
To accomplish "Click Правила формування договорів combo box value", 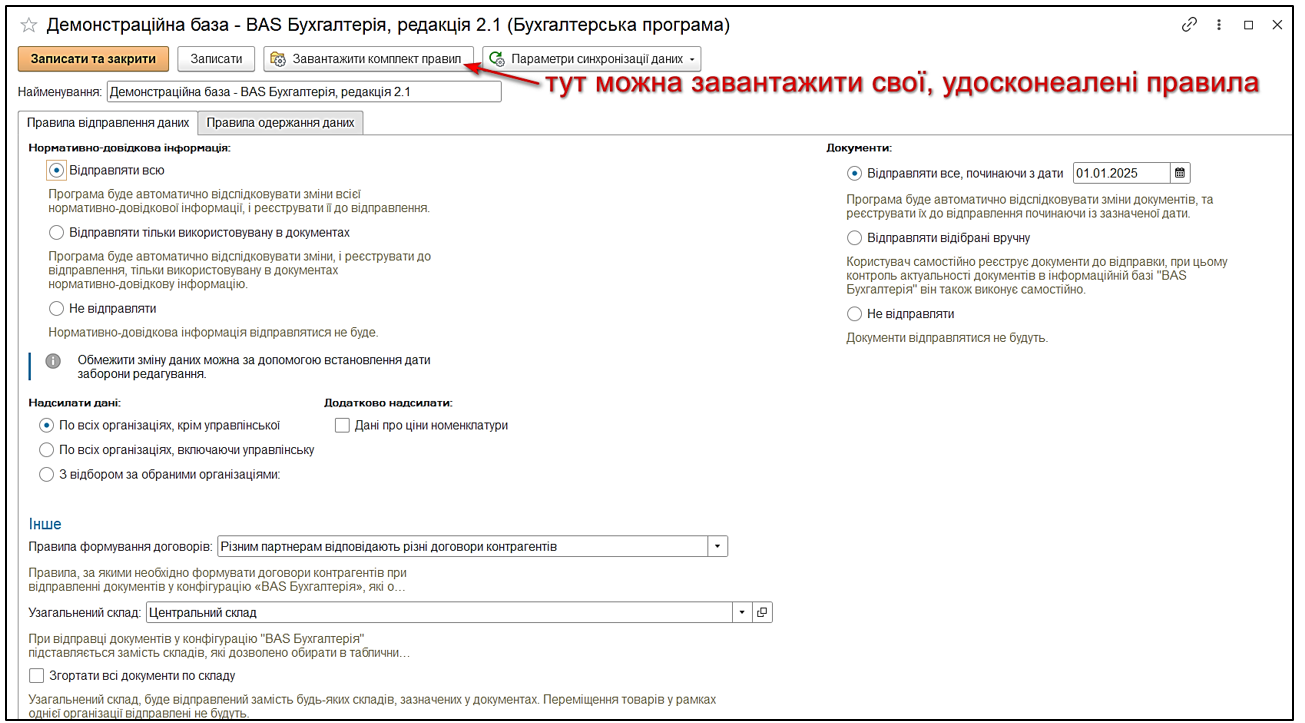I will point(462,547).
